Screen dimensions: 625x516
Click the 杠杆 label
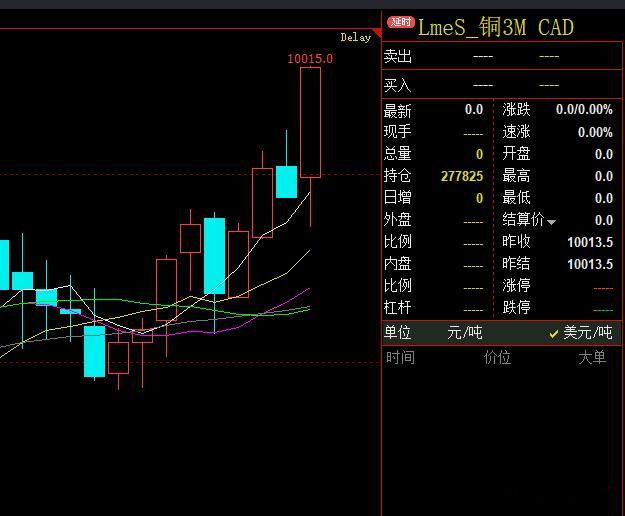pyautogui.click(x=397, y=307)
